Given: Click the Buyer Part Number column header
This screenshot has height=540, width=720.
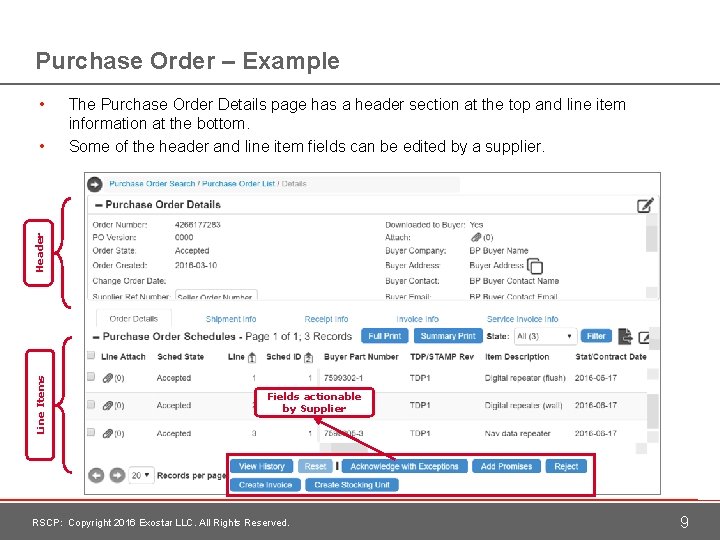Looking at the screenshot, I should click(x=361, y=357).
